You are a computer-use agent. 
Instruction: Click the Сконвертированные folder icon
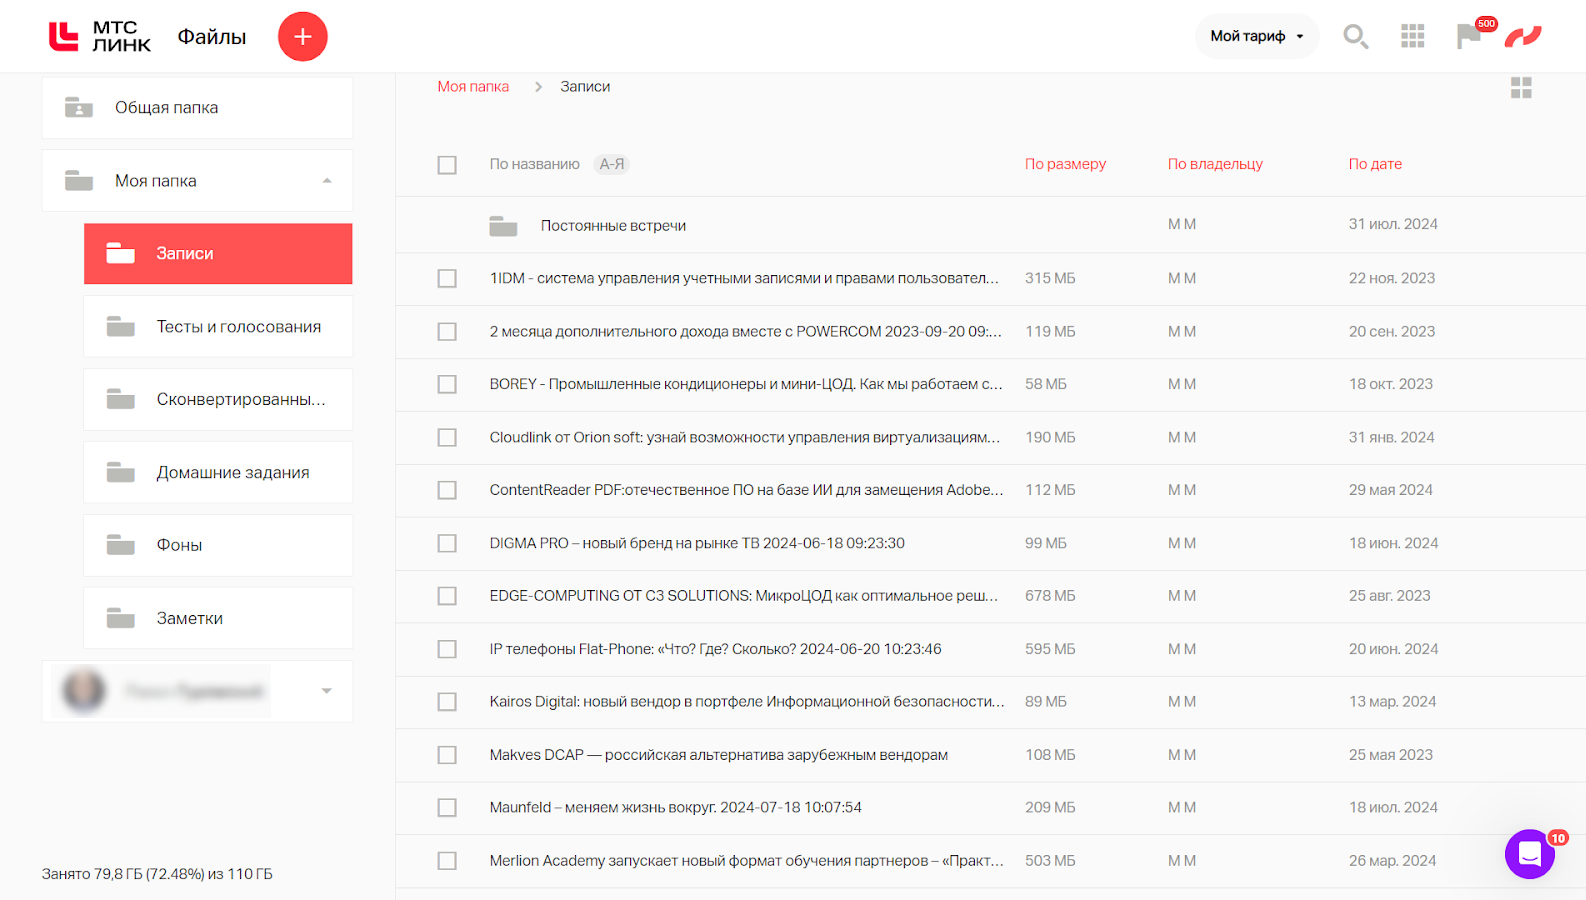pyautogui.click(x=121, y=399)
